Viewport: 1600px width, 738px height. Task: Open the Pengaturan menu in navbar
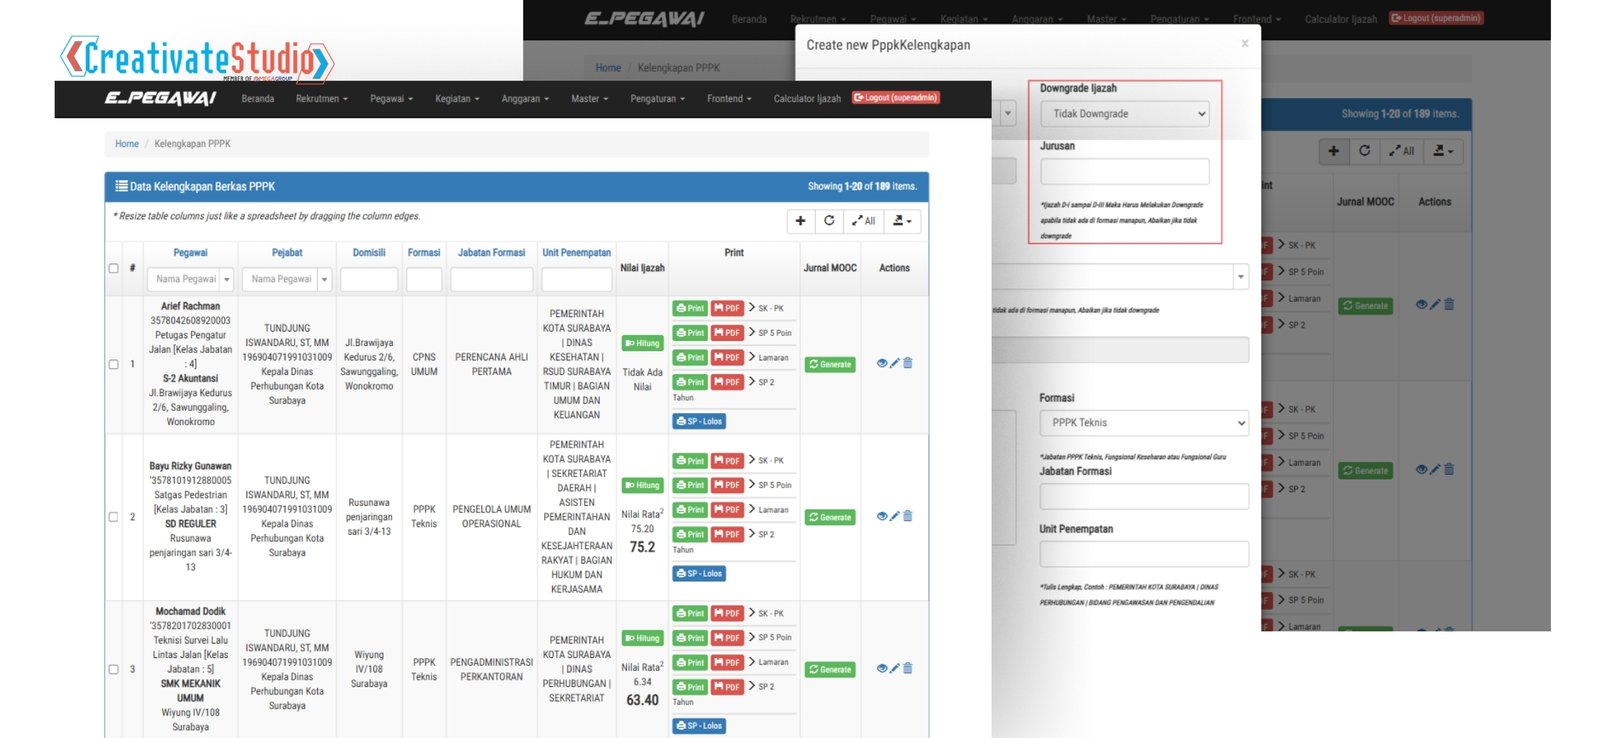pyautogui.click(x=657, y=99)
